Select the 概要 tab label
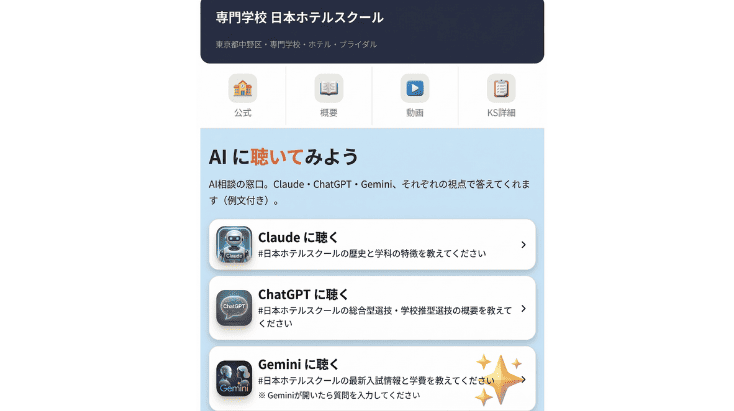 (329, 113)
